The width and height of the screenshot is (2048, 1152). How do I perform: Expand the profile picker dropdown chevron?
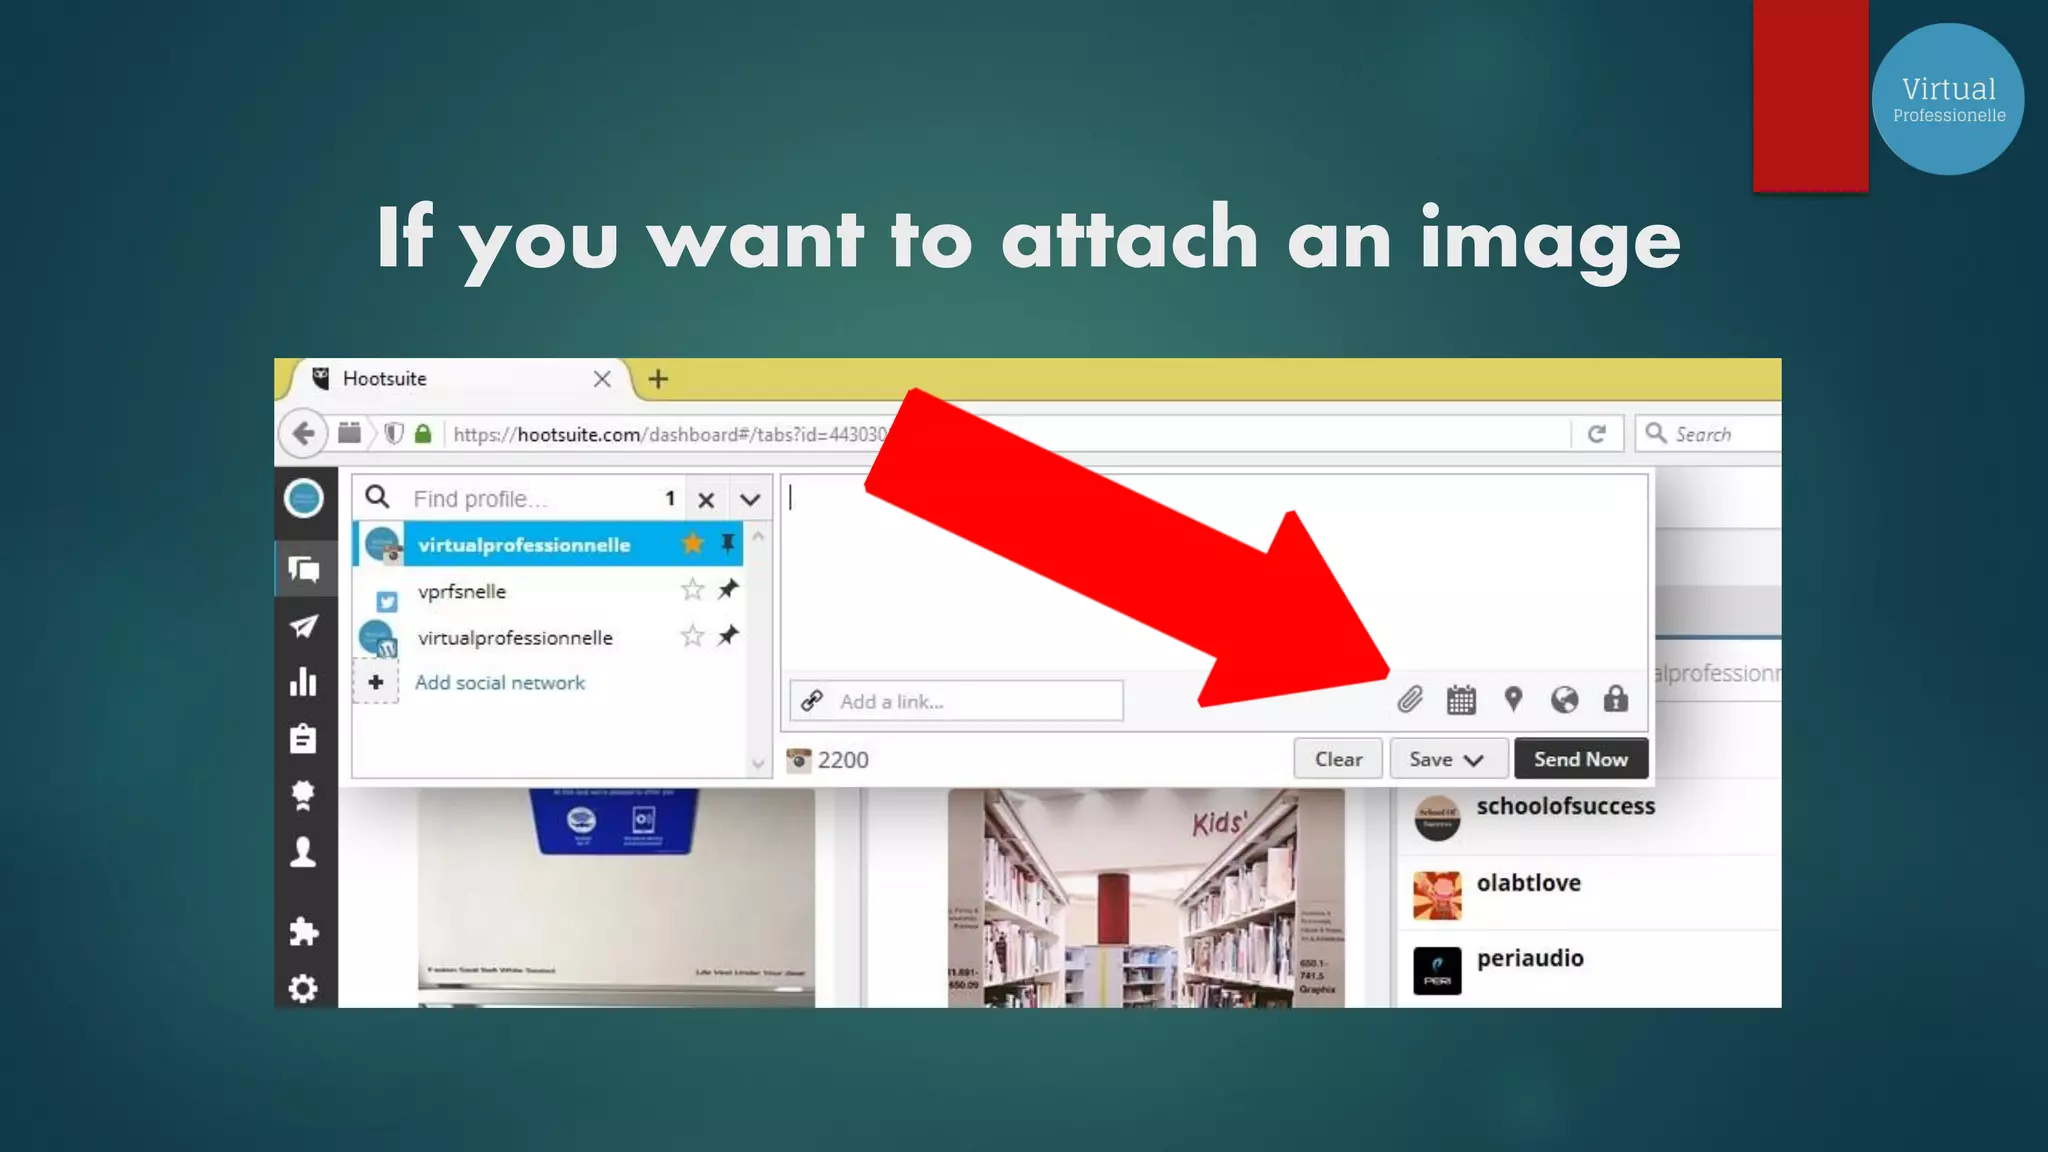pyautogui.click(x=750, y=500)
